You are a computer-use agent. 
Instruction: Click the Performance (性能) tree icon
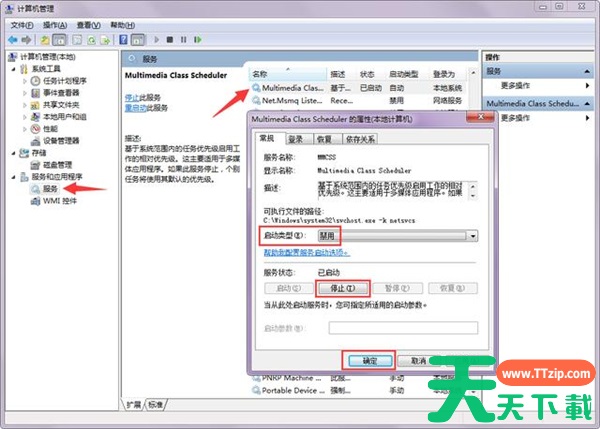(35, 129)
